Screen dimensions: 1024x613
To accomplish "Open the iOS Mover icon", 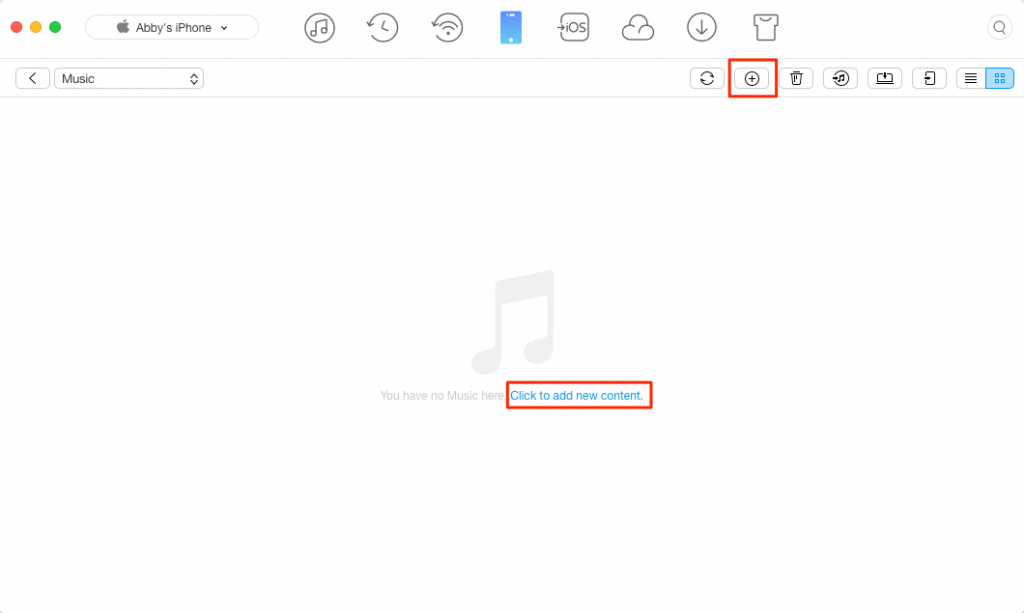I will pyautogui.click(x=573, y=27).
